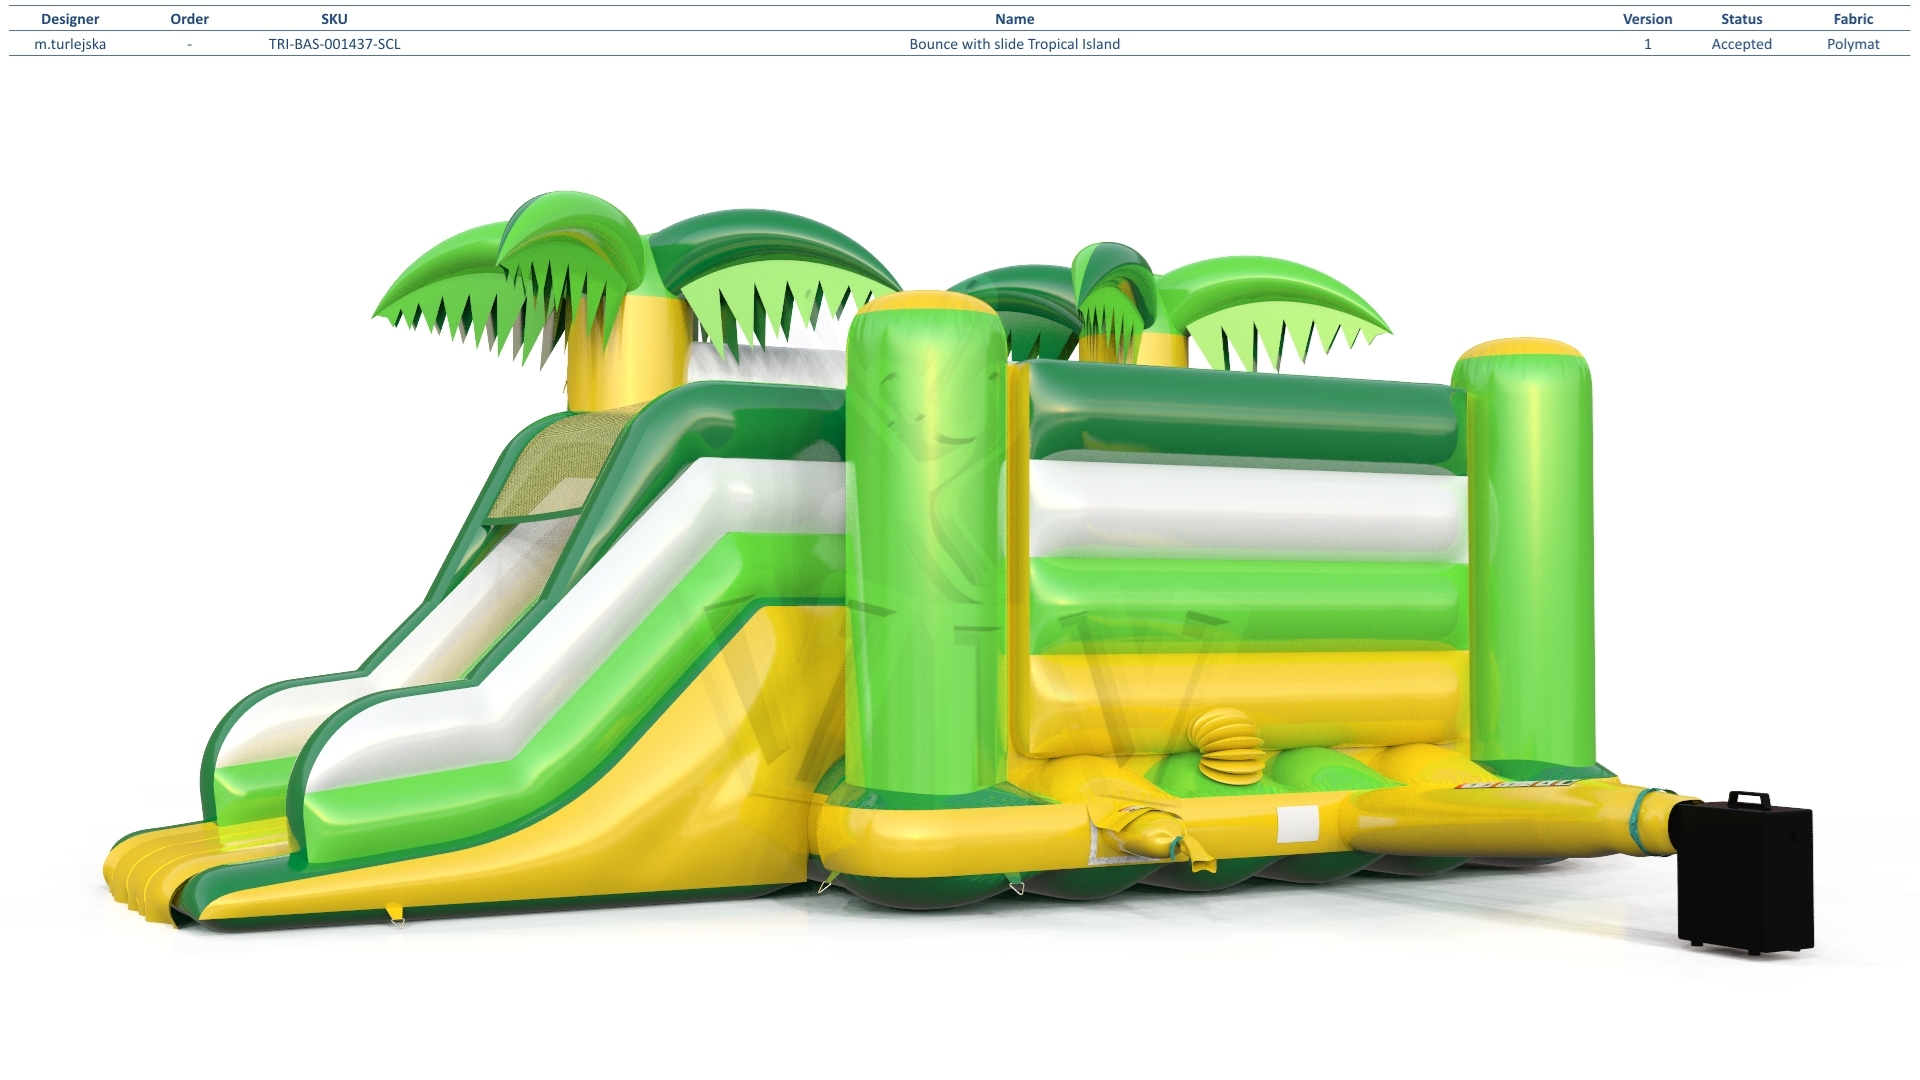This screenshot has width=1920, height=1080.
Task: Click the Order column header
Action: 189,19
